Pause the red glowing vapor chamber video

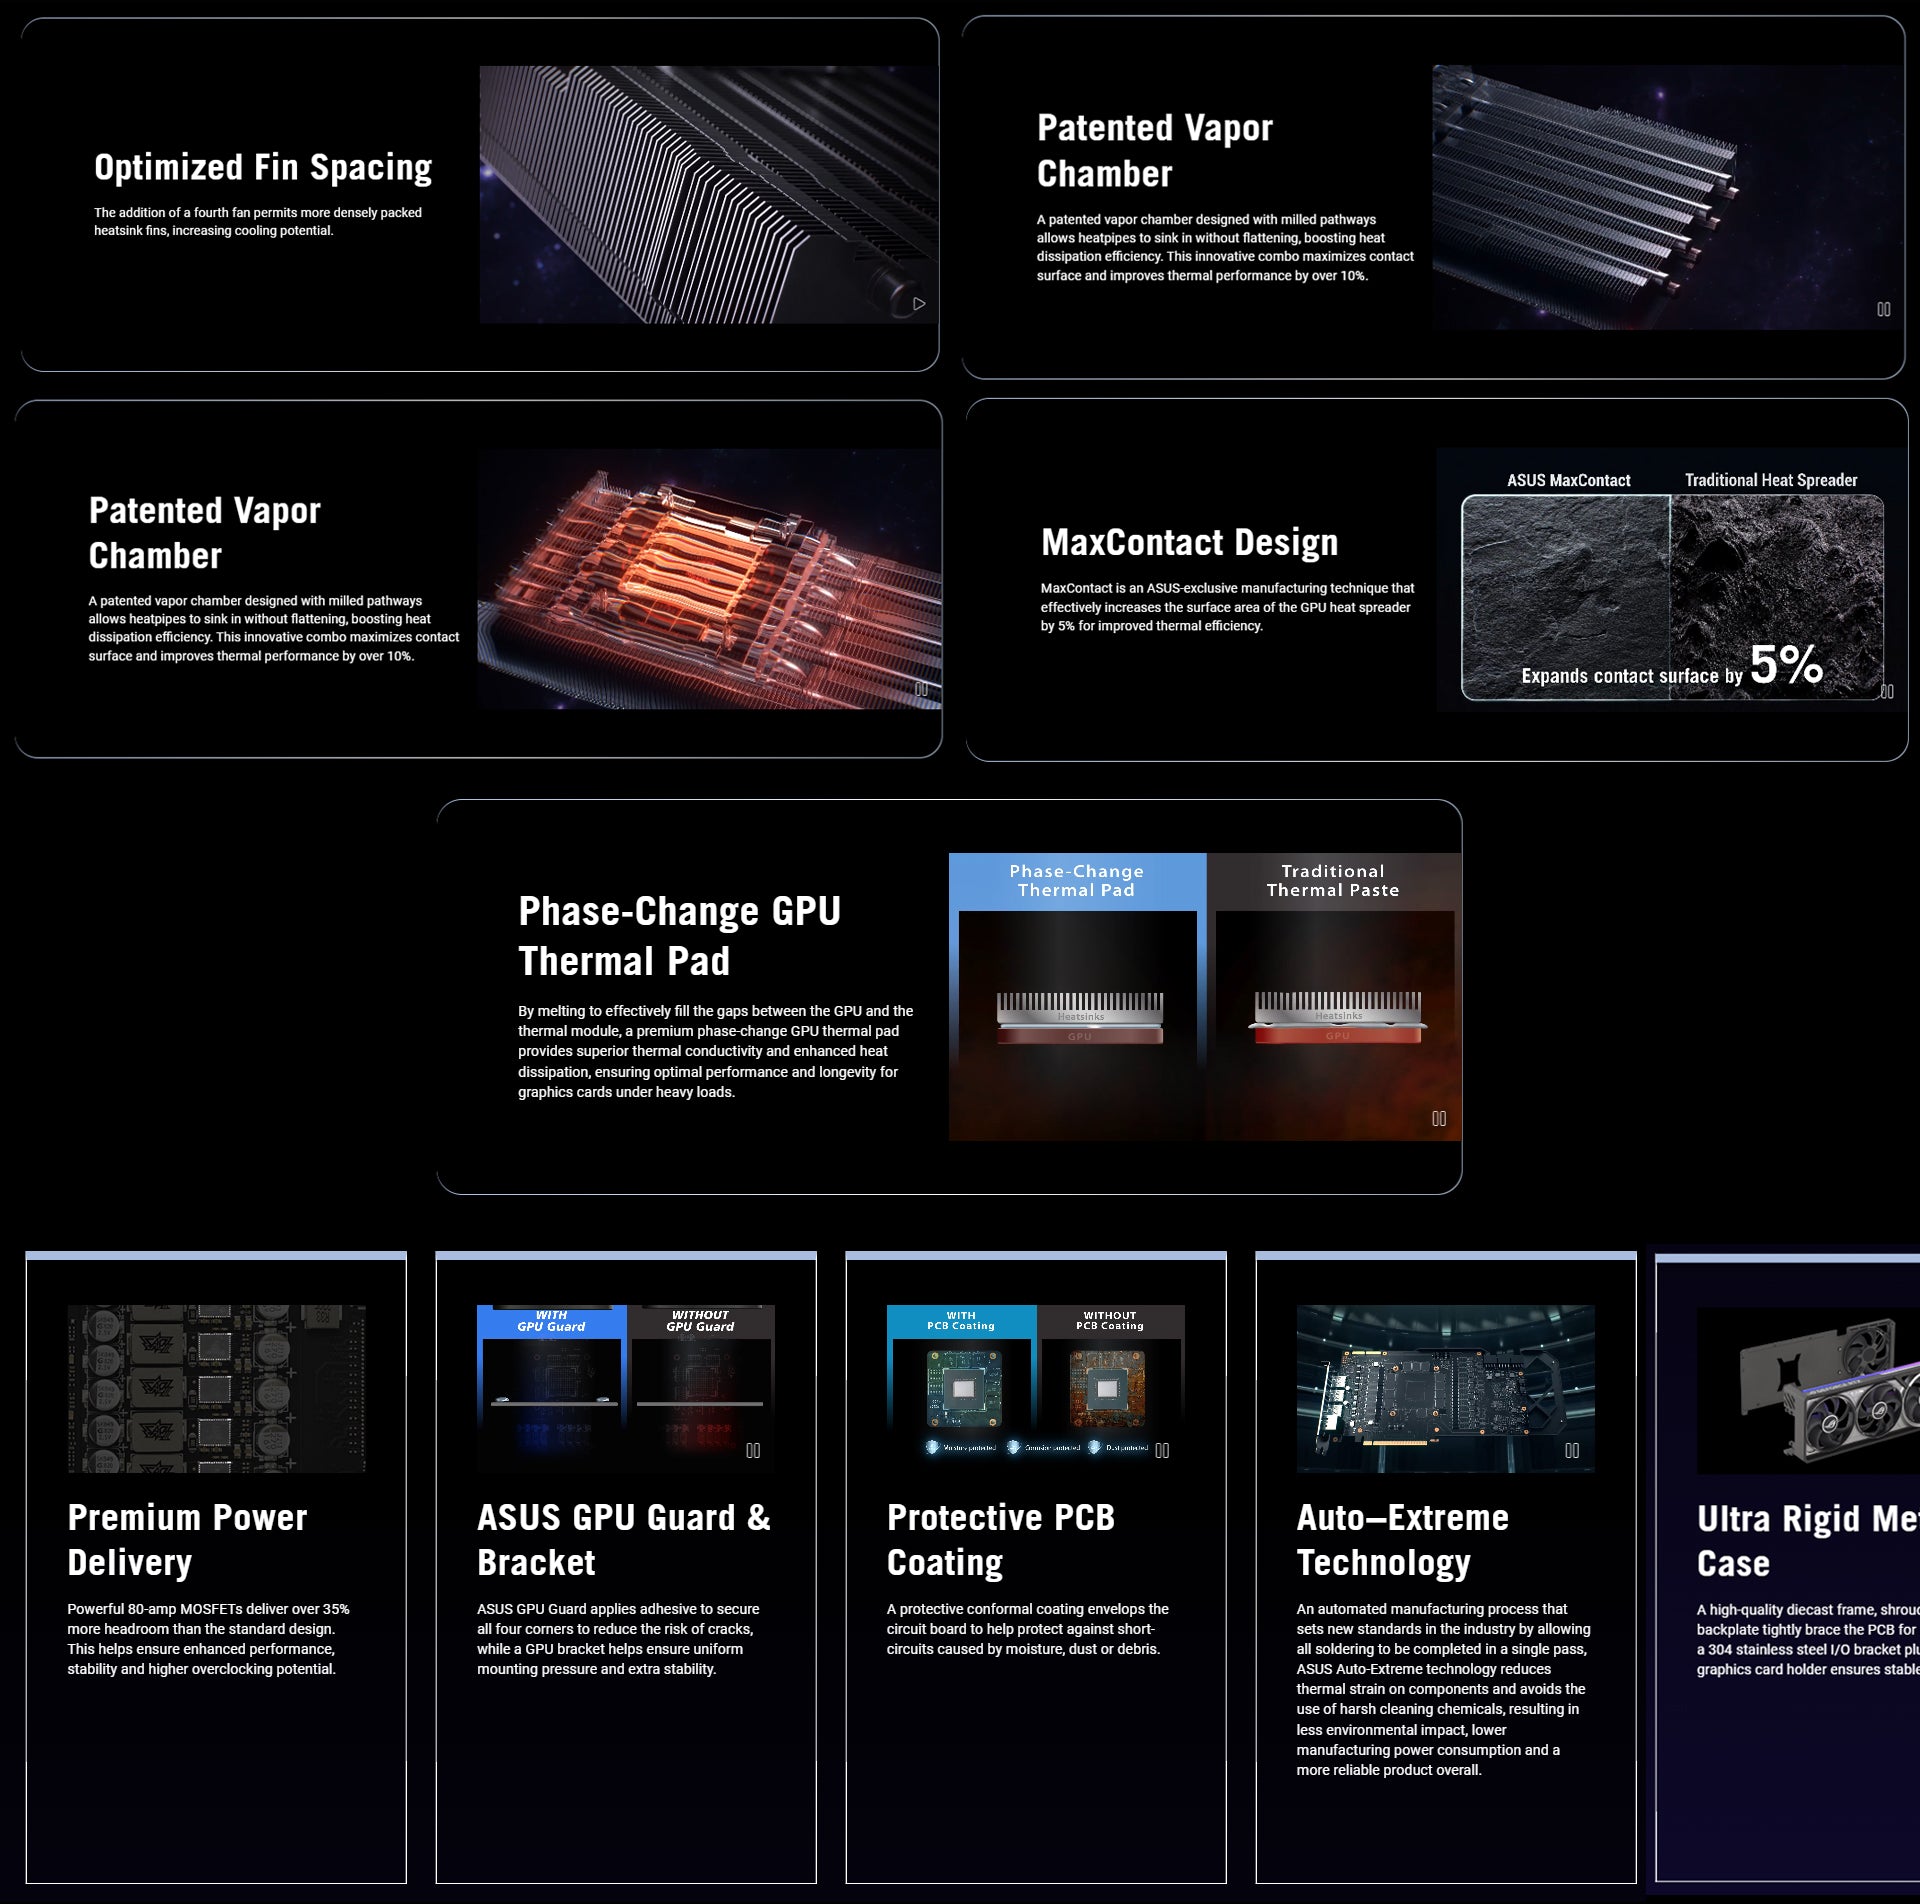(x=921, y=690)
